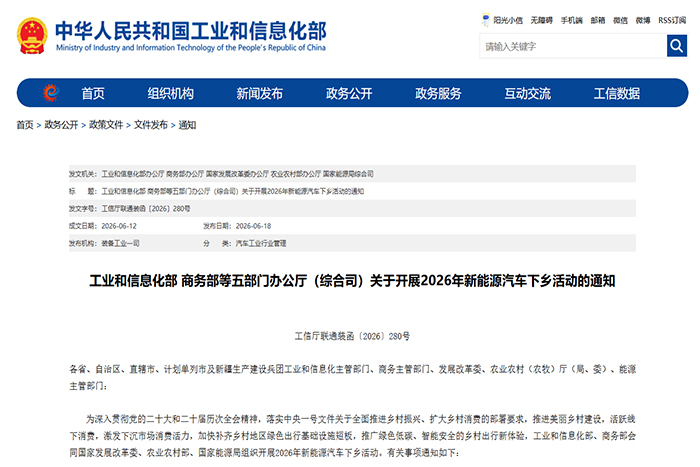Go to 文件发布 in the breadcrumb

(x=151, y=125)
